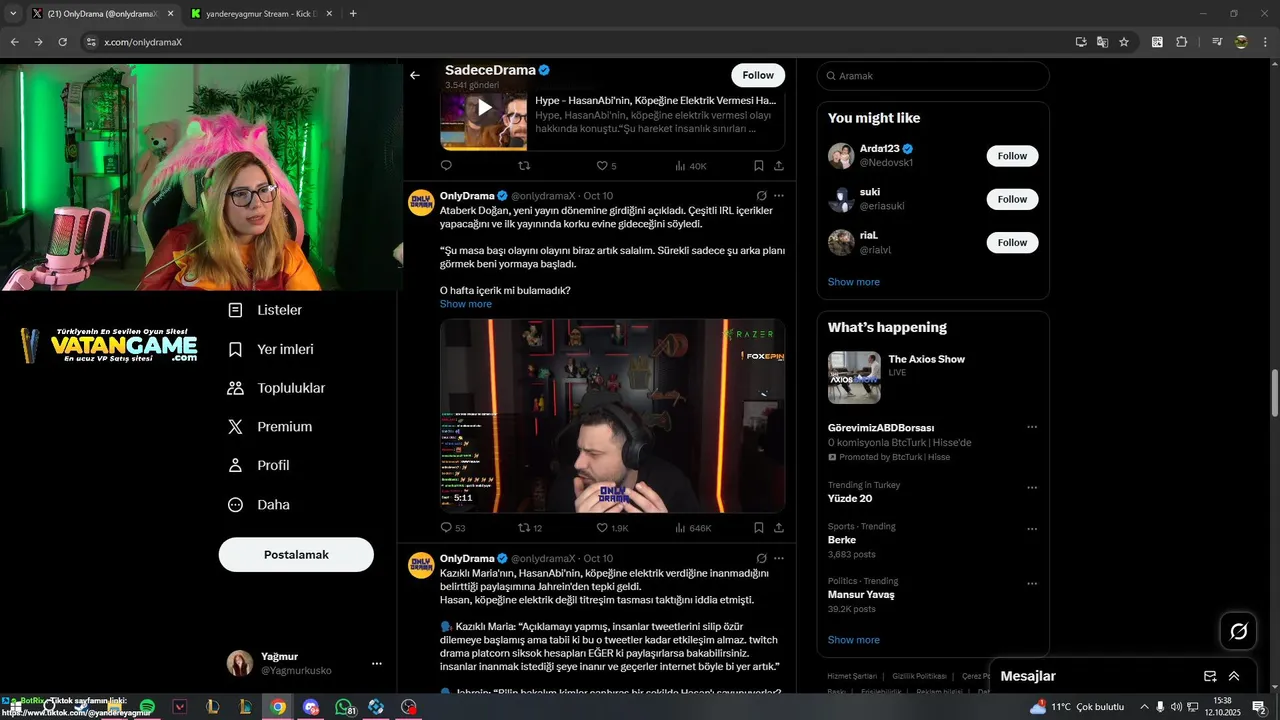
Task: Open the Chrome media control icon
Action: click(x=1217, y=42)
